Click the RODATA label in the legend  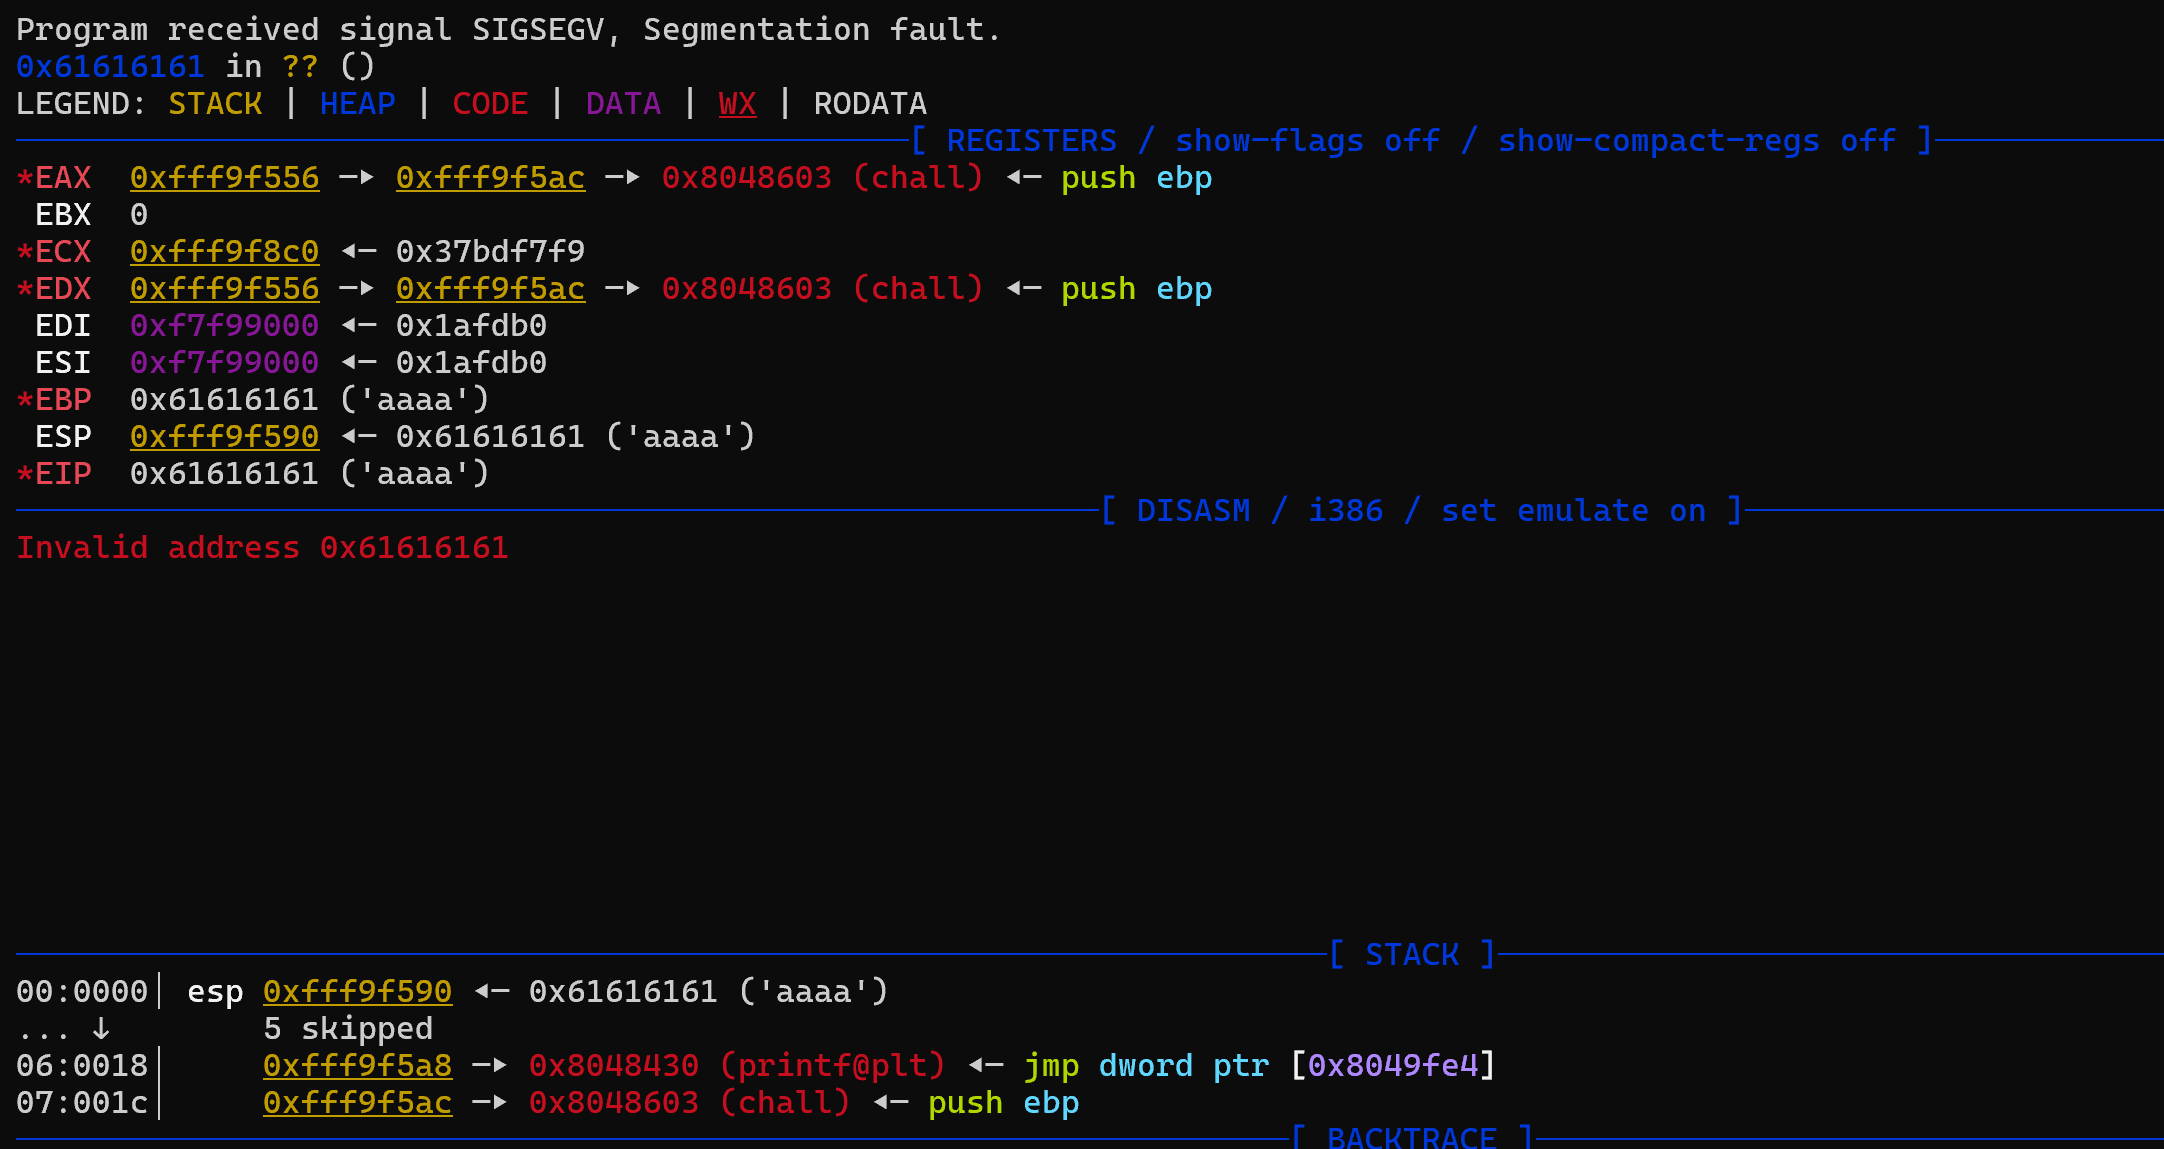(870, 104)
